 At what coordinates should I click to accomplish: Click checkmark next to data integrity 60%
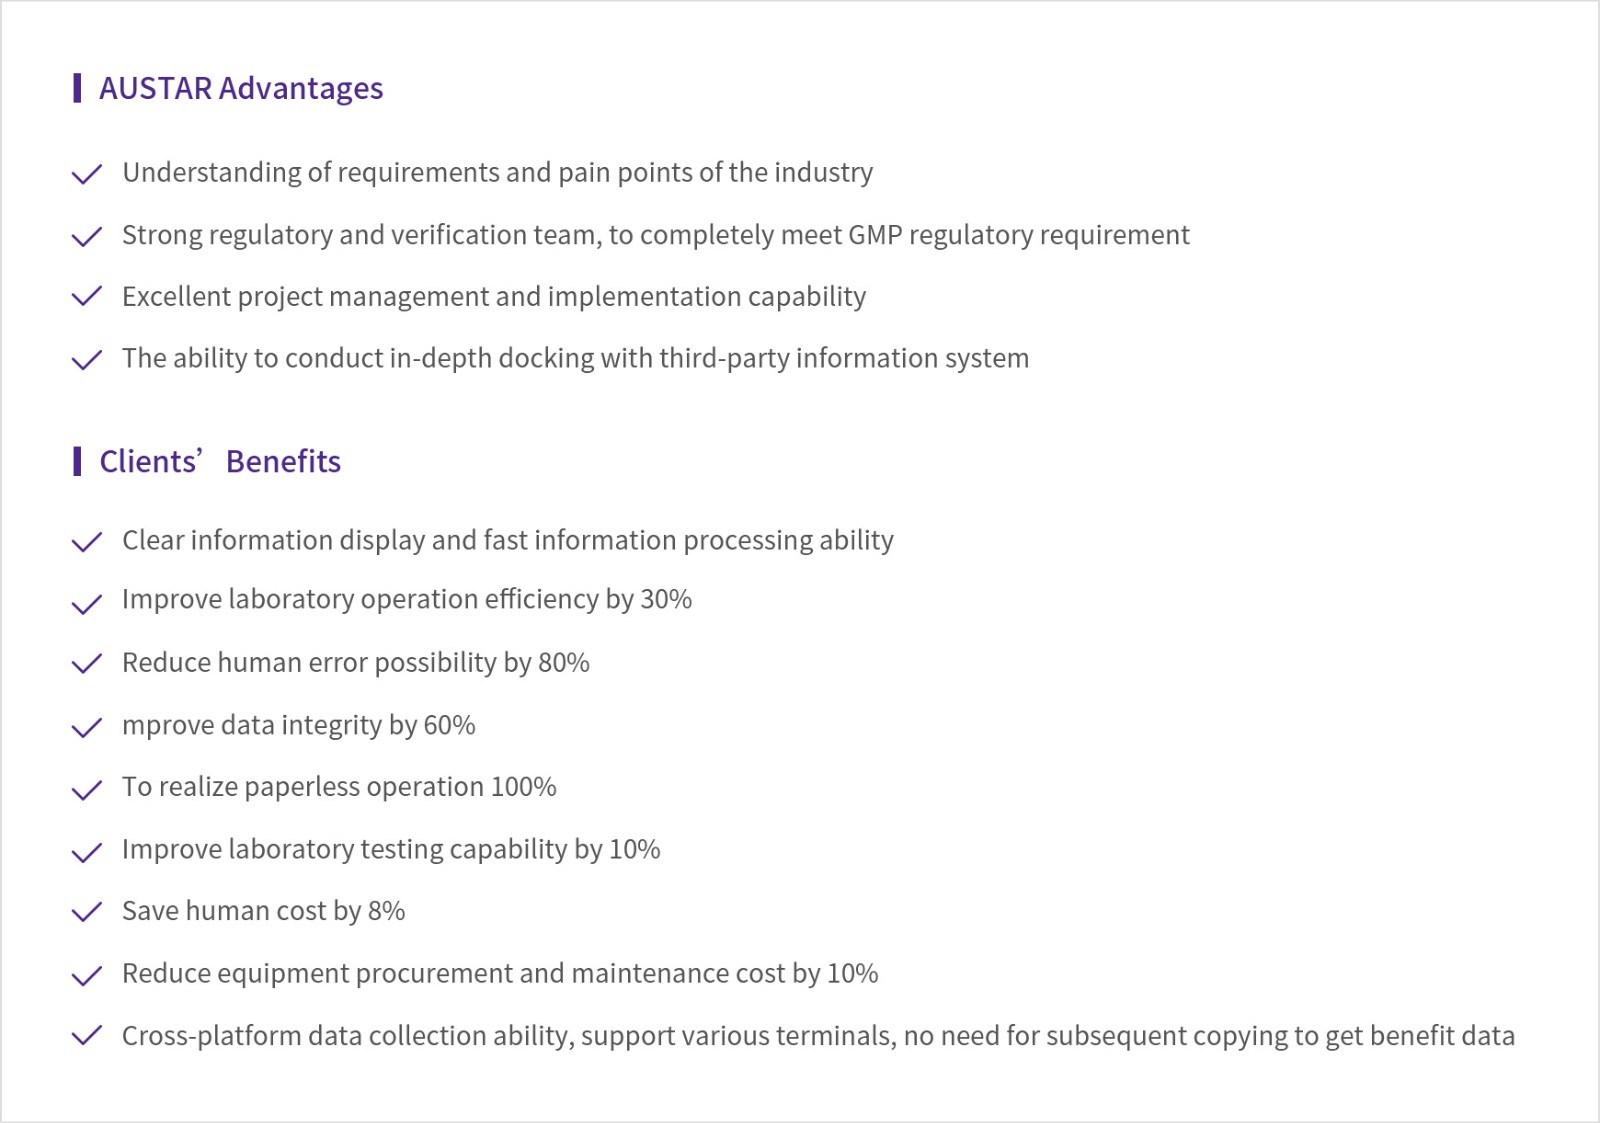click(87, 727)
